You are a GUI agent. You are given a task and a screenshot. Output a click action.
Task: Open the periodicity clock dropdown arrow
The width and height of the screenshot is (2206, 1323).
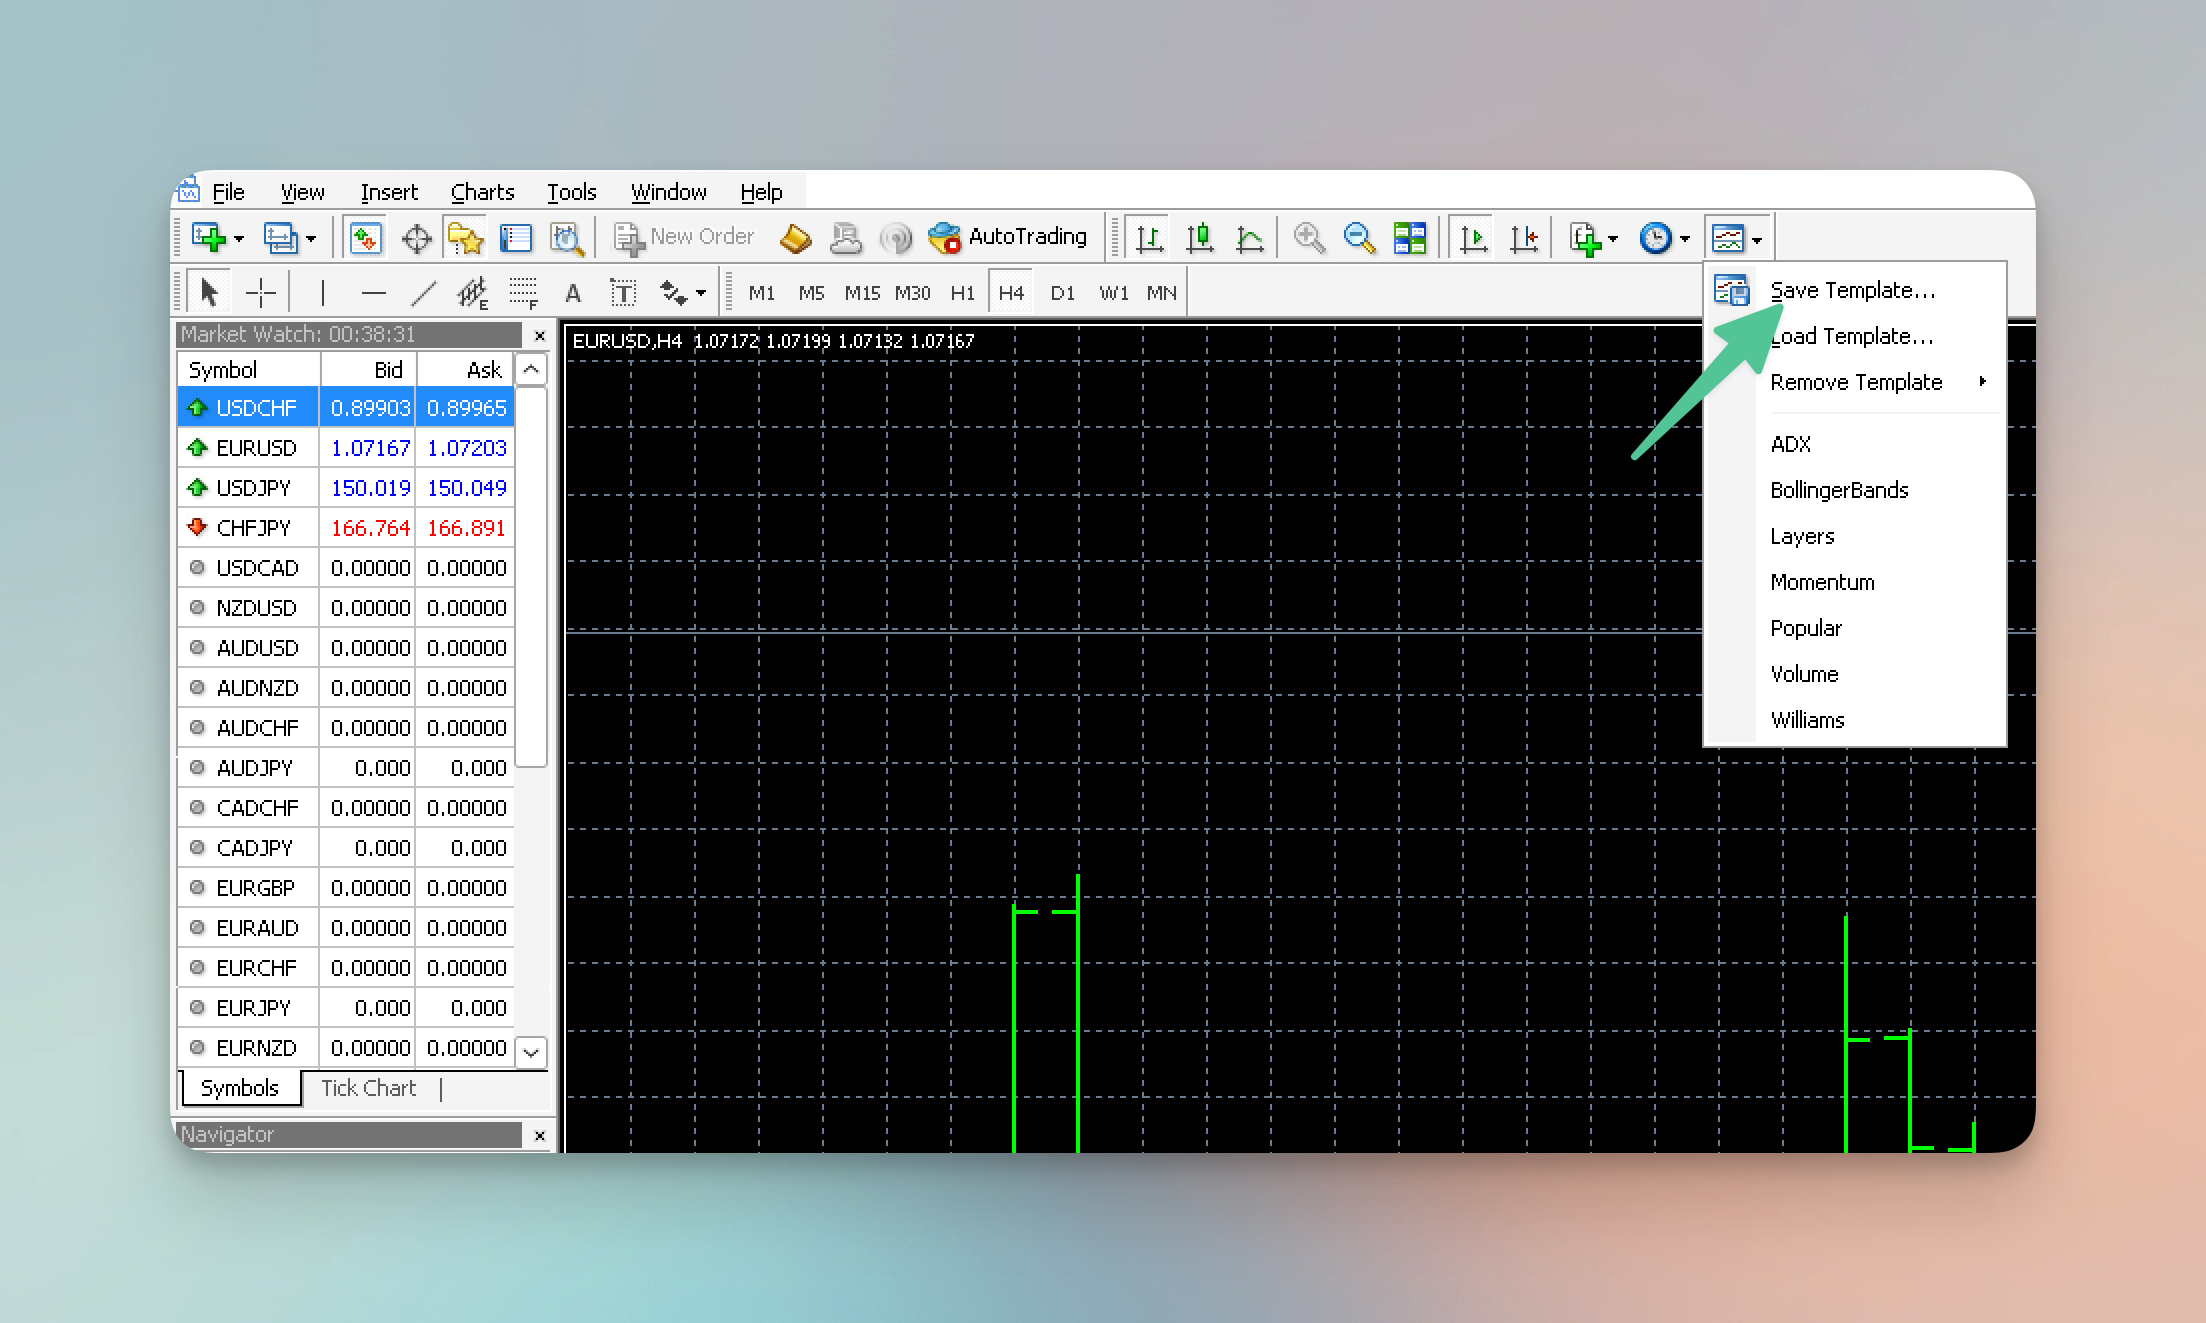coord(1685,238)
